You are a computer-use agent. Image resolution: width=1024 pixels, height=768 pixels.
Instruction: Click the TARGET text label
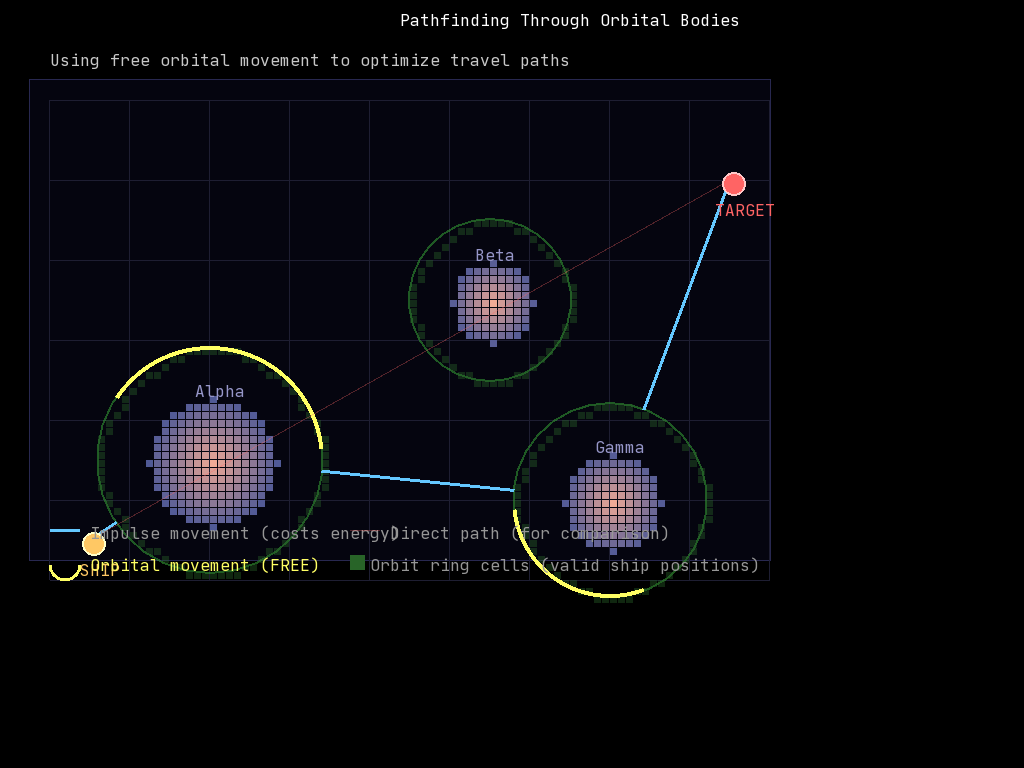click(x=745, y=211)
